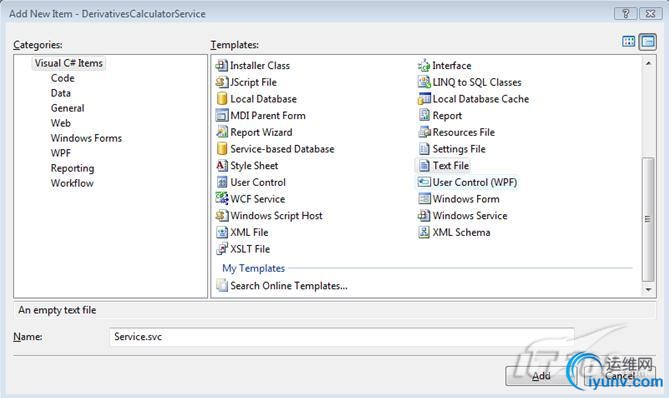669x398 pixels.
Task: Click the My Templates section header
Action: point(253,268)
